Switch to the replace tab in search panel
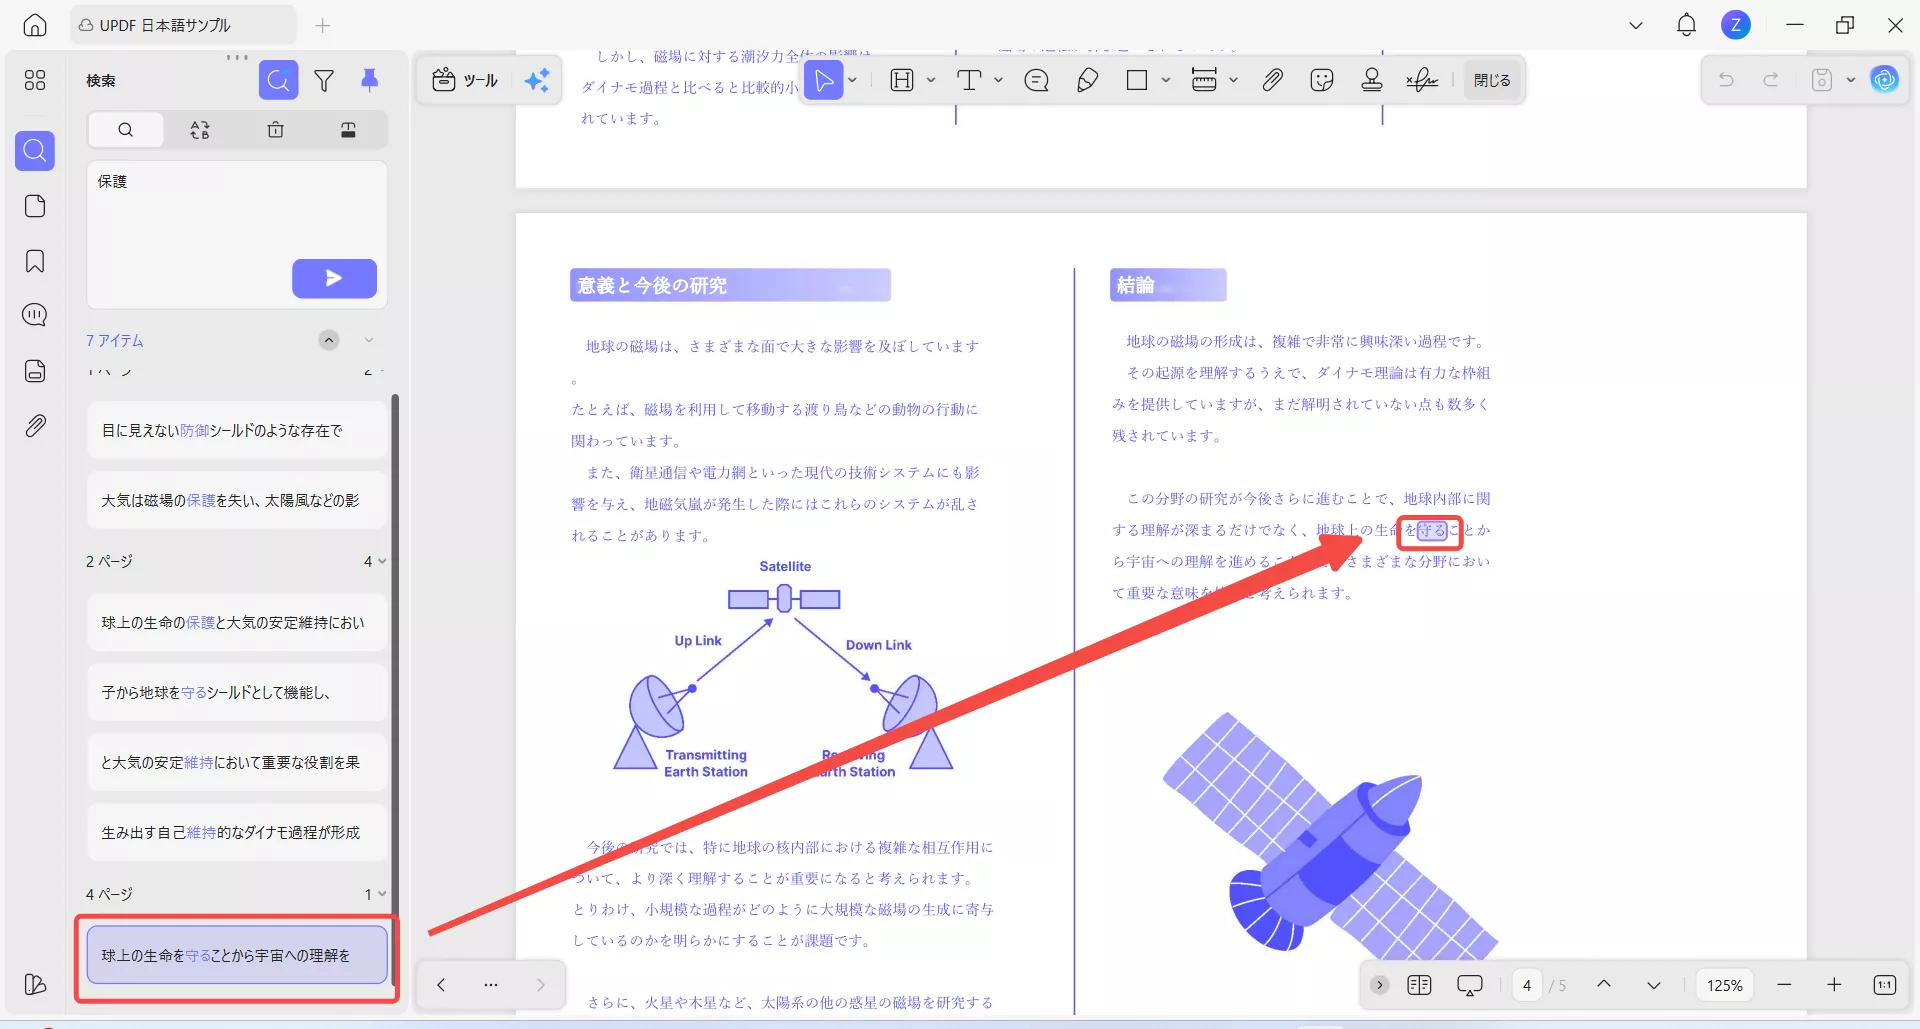This screenshot has width=1920, height=1029. tap(200, 130)
